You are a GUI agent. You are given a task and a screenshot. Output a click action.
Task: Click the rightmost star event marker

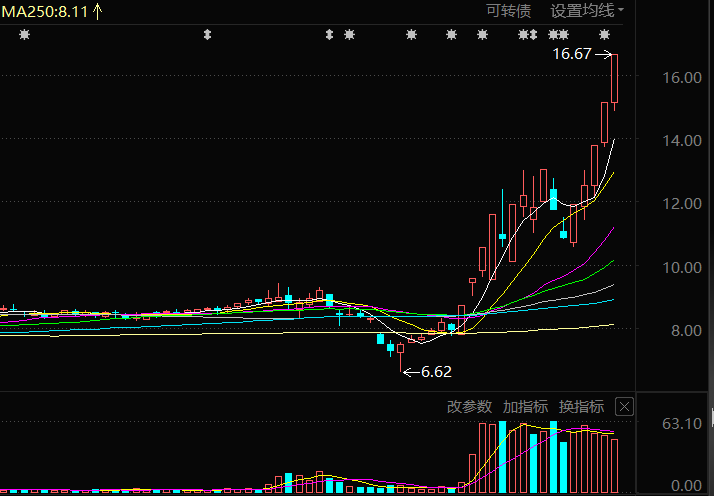coord(604,35)
